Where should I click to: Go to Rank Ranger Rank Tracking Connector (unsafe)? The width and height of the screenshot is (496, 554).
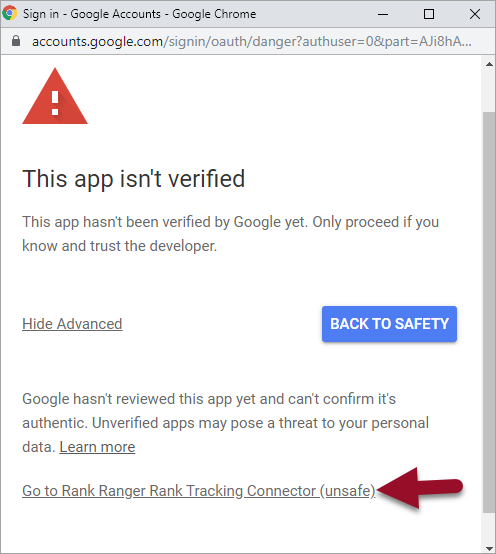pos(199,491)
